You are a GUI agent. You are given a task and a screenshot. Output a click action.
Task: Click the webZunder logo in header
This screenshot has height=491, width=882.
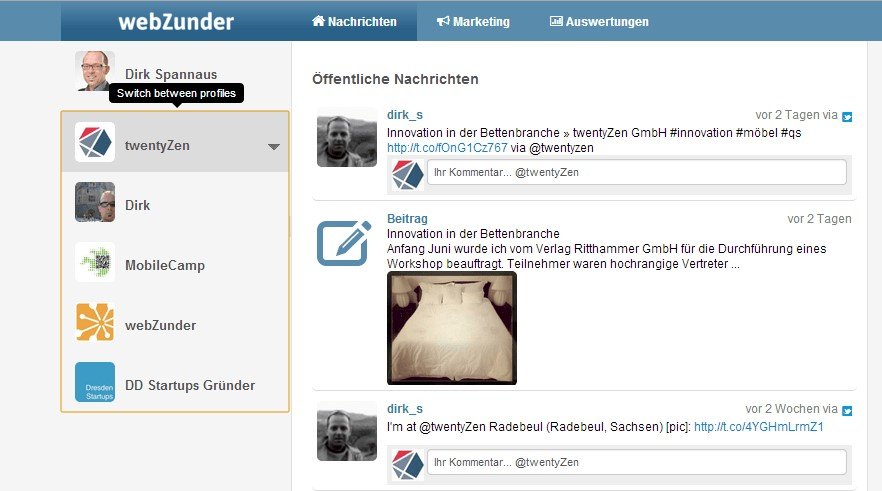pos(176,21)
